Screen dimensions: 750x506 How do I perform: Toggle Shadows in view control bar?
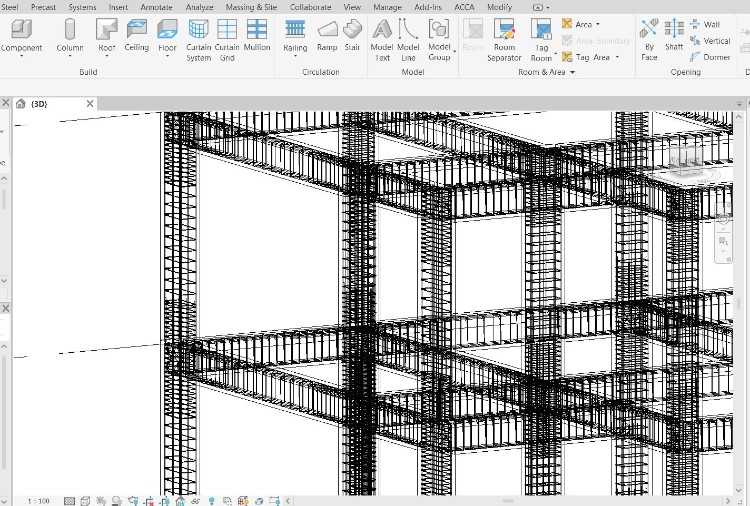point(116,501)
